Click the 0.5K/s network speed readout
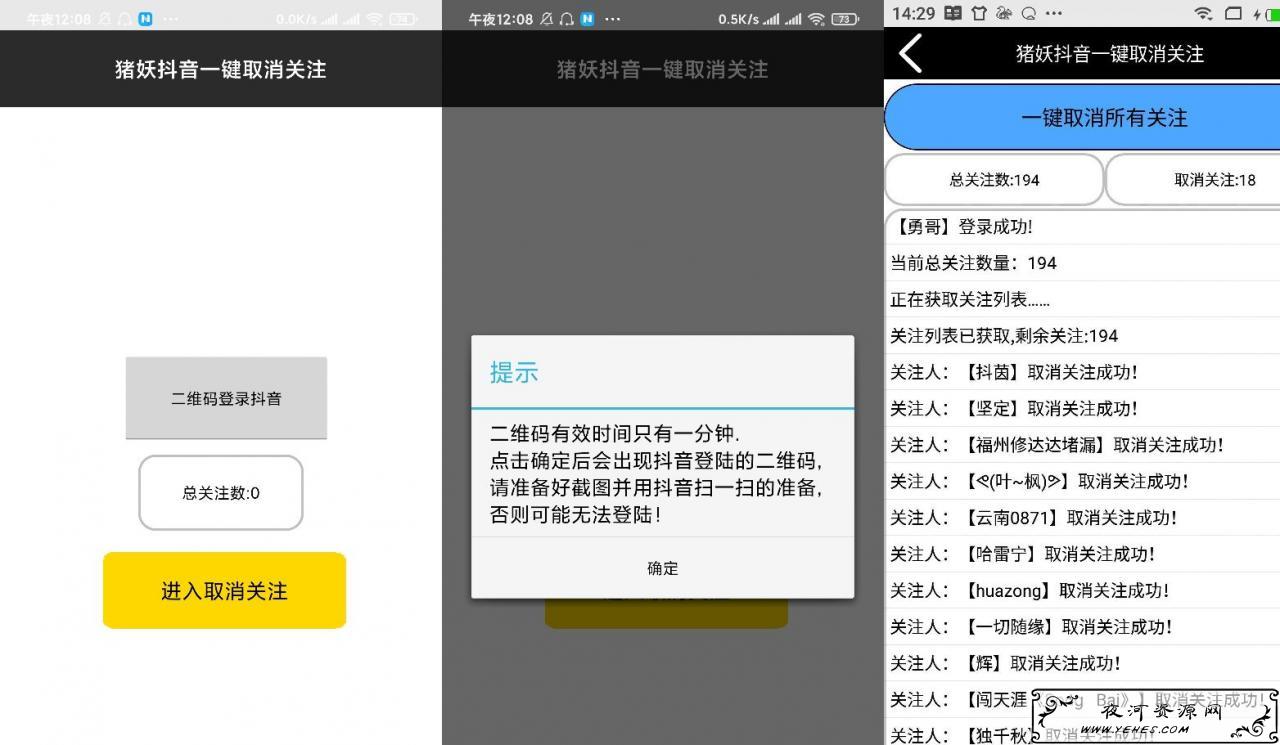Screen dimensions: 1280x745 point(738,19)
